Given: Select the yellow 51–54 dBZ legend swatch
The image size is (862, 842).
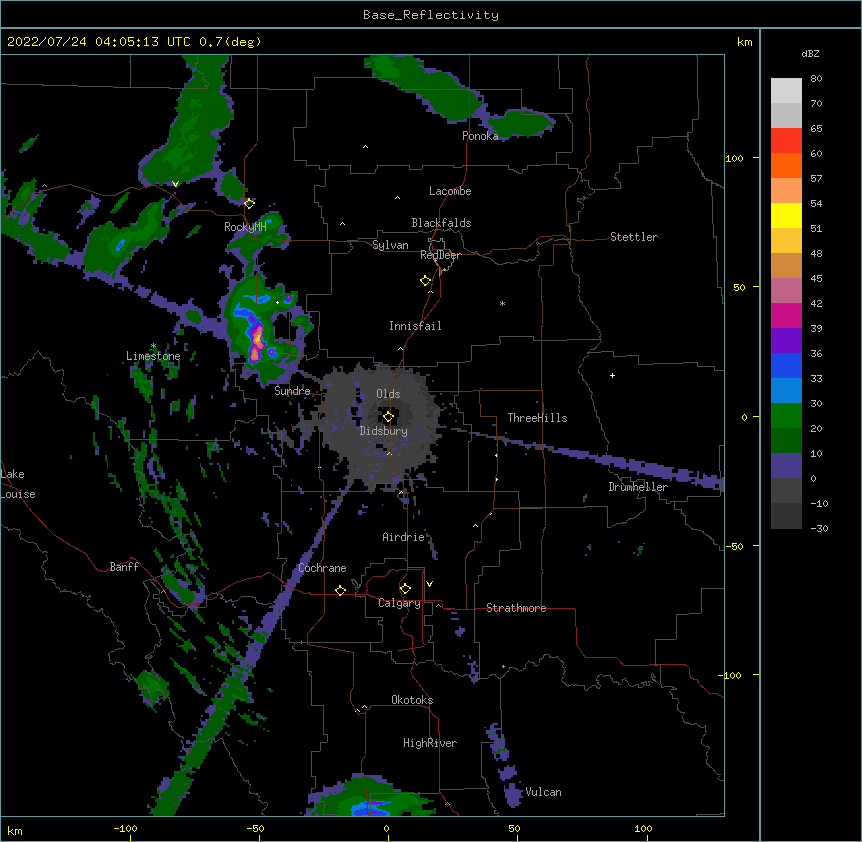Looking at the screenshot, I should coord(786,215).
